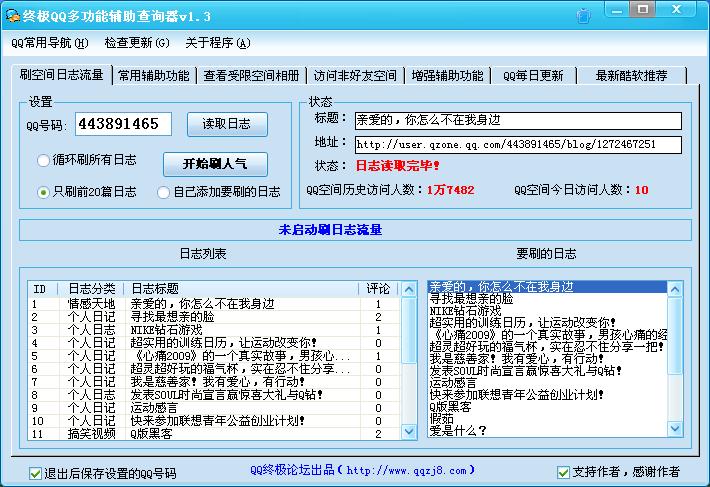The width and height of the screenshot is (710, 487).
Task: Select row 6 超灵超好玩的福气杯 in 日志列表
Action: coord(214,369)
